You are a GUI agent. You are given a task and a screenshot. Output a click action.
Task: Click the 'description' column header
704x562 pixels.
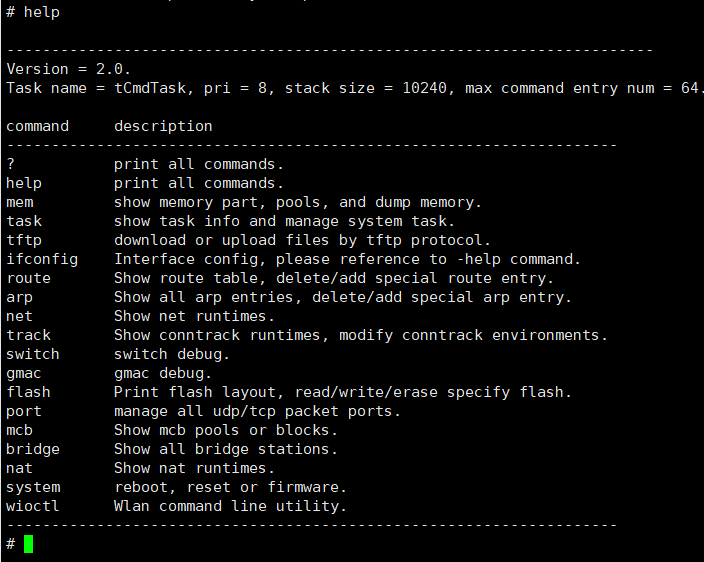click(x=163, y=126)
